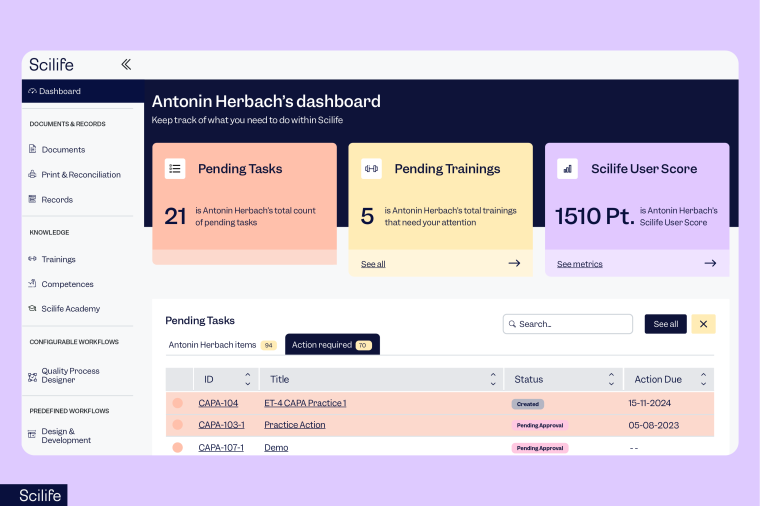This screenshot has width=760, height=506.
Task: Click See all button in Pending Tasks
Action: tap(665, 324)
